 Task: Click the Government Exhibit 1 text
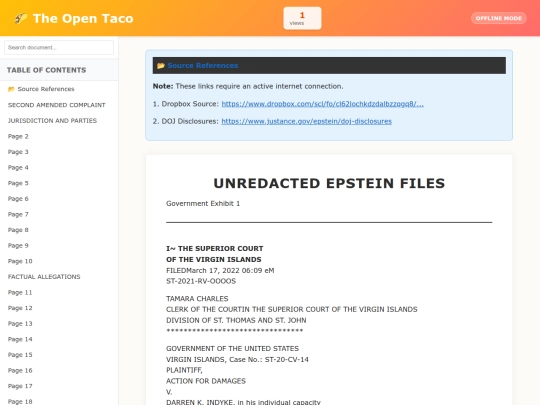click(203, 204)
